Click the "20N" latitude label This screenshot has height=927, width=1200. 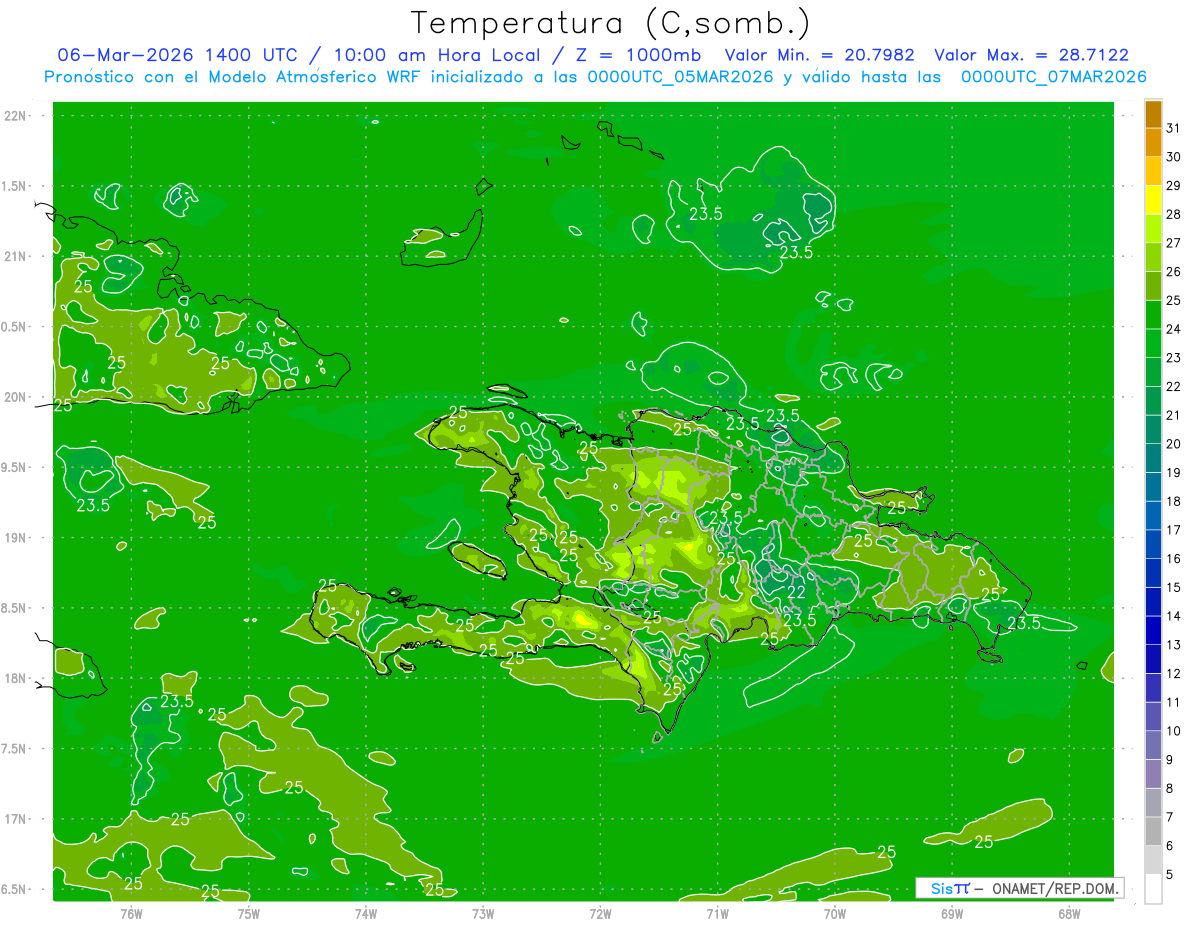pos(17,397)
